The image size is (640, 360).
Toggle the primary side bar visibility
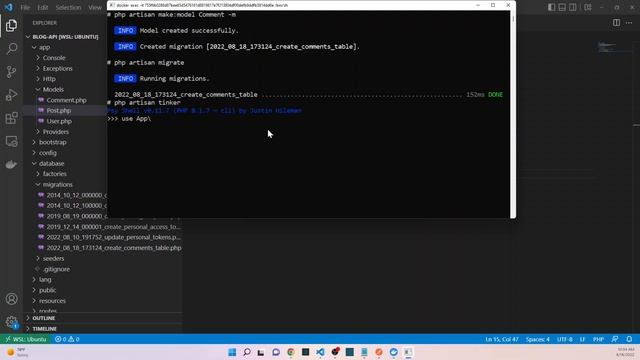551,7
